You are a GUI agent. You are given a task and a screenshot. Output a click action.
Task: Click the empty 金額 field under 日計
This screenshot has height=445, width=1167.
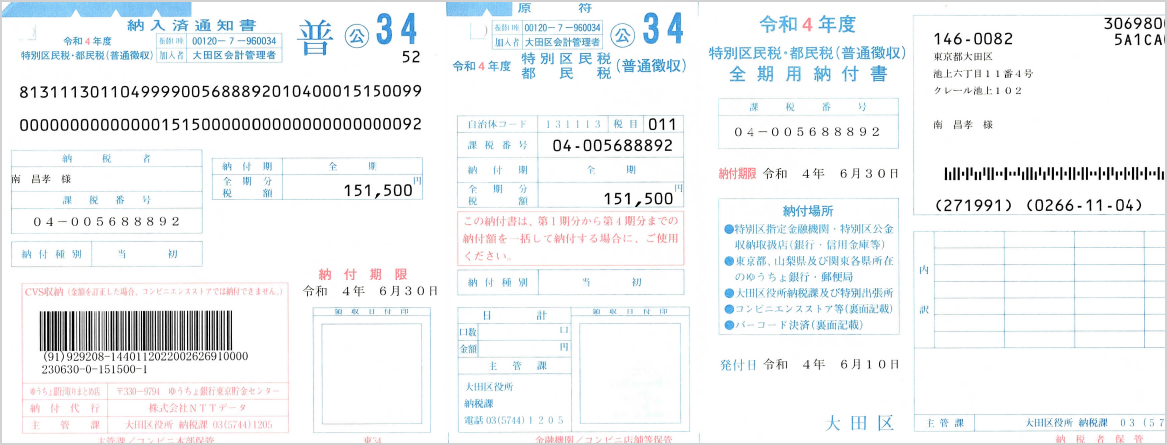(x=525, y=348)
